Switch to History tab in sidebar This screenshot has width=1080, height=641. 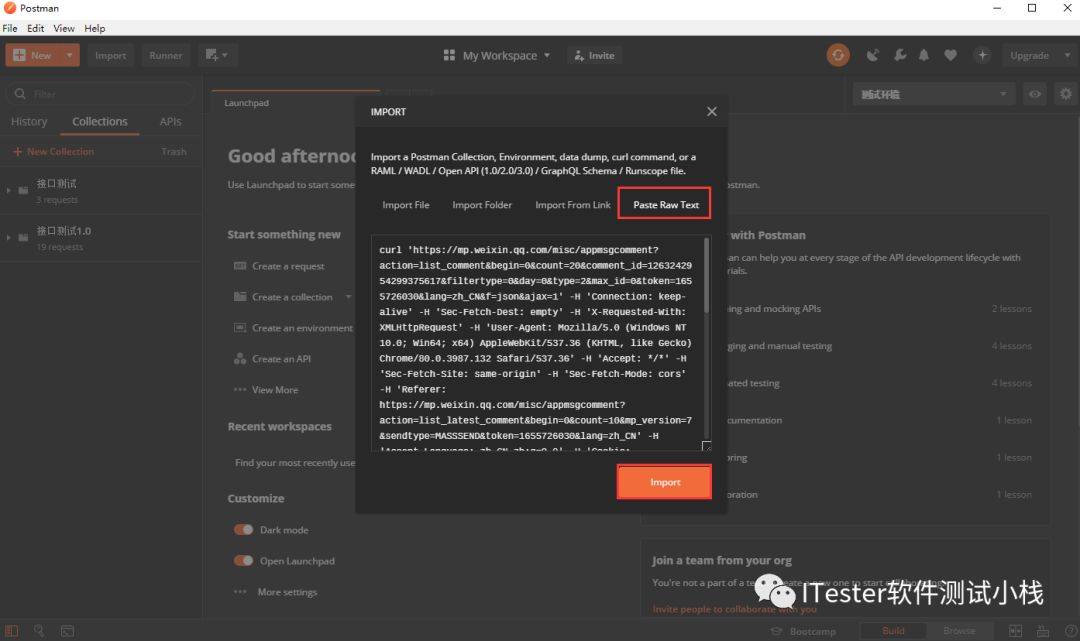pyautogui.click(x=29, y=121)
